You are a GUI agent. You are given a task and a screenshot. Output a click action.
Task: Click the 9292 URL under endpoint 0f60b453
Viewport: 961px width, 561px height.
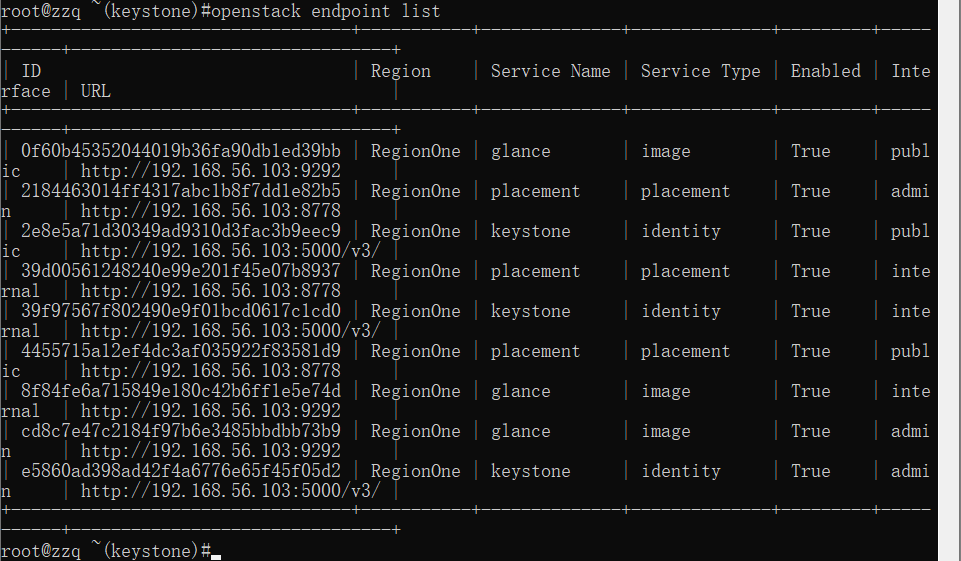pyautogui.click(x=211, y=171)
